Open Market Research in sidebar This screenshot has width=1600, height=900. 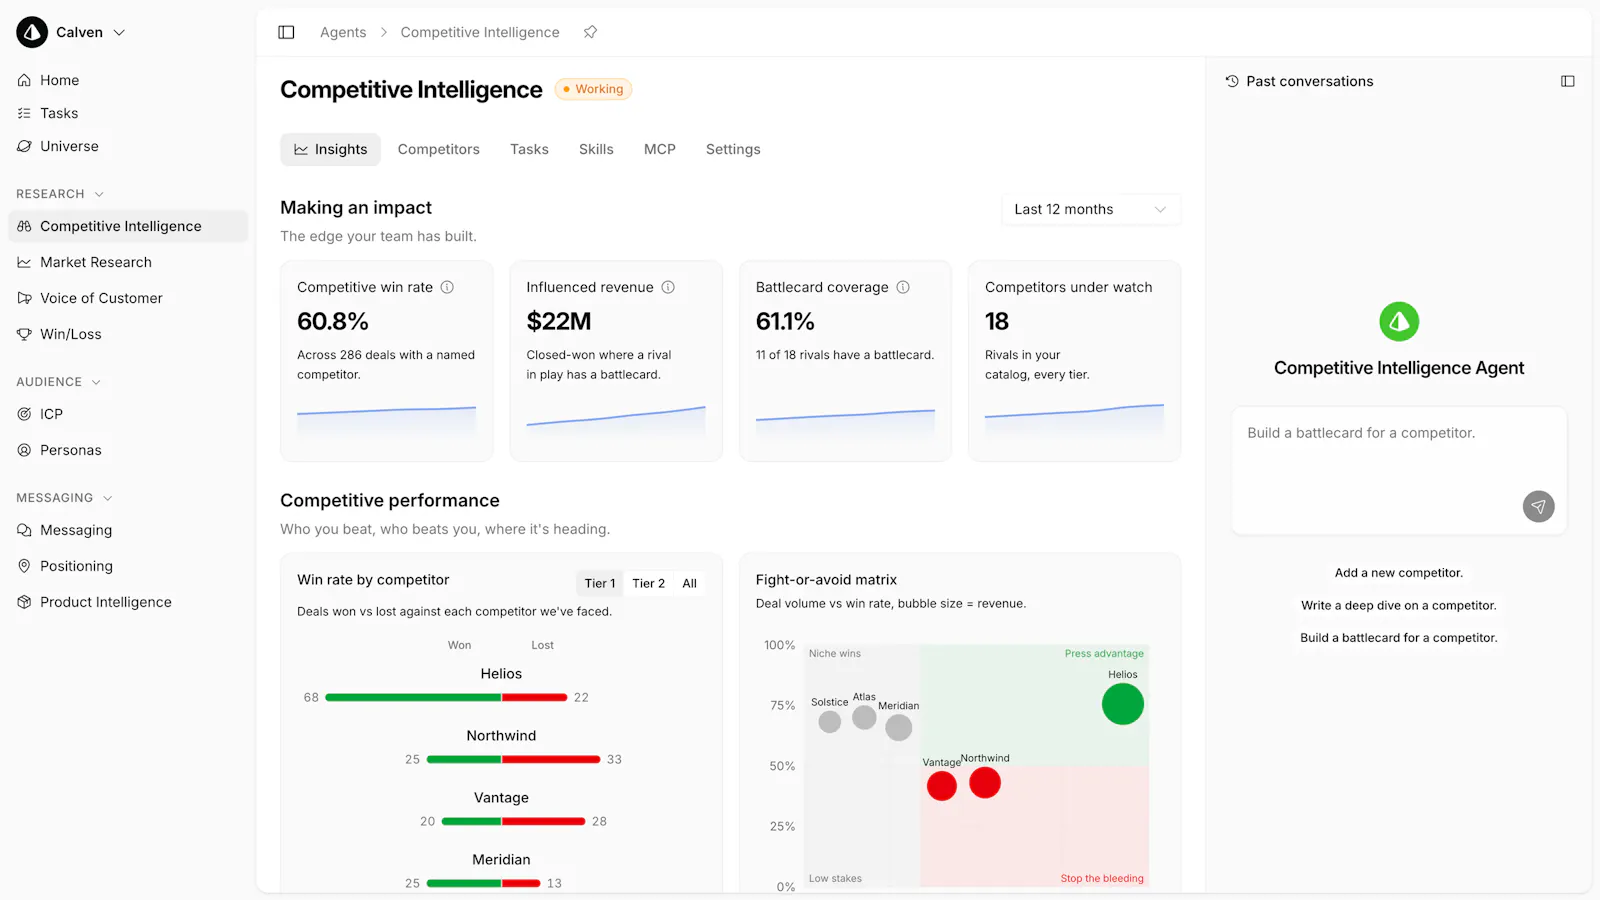coord(128,262)
